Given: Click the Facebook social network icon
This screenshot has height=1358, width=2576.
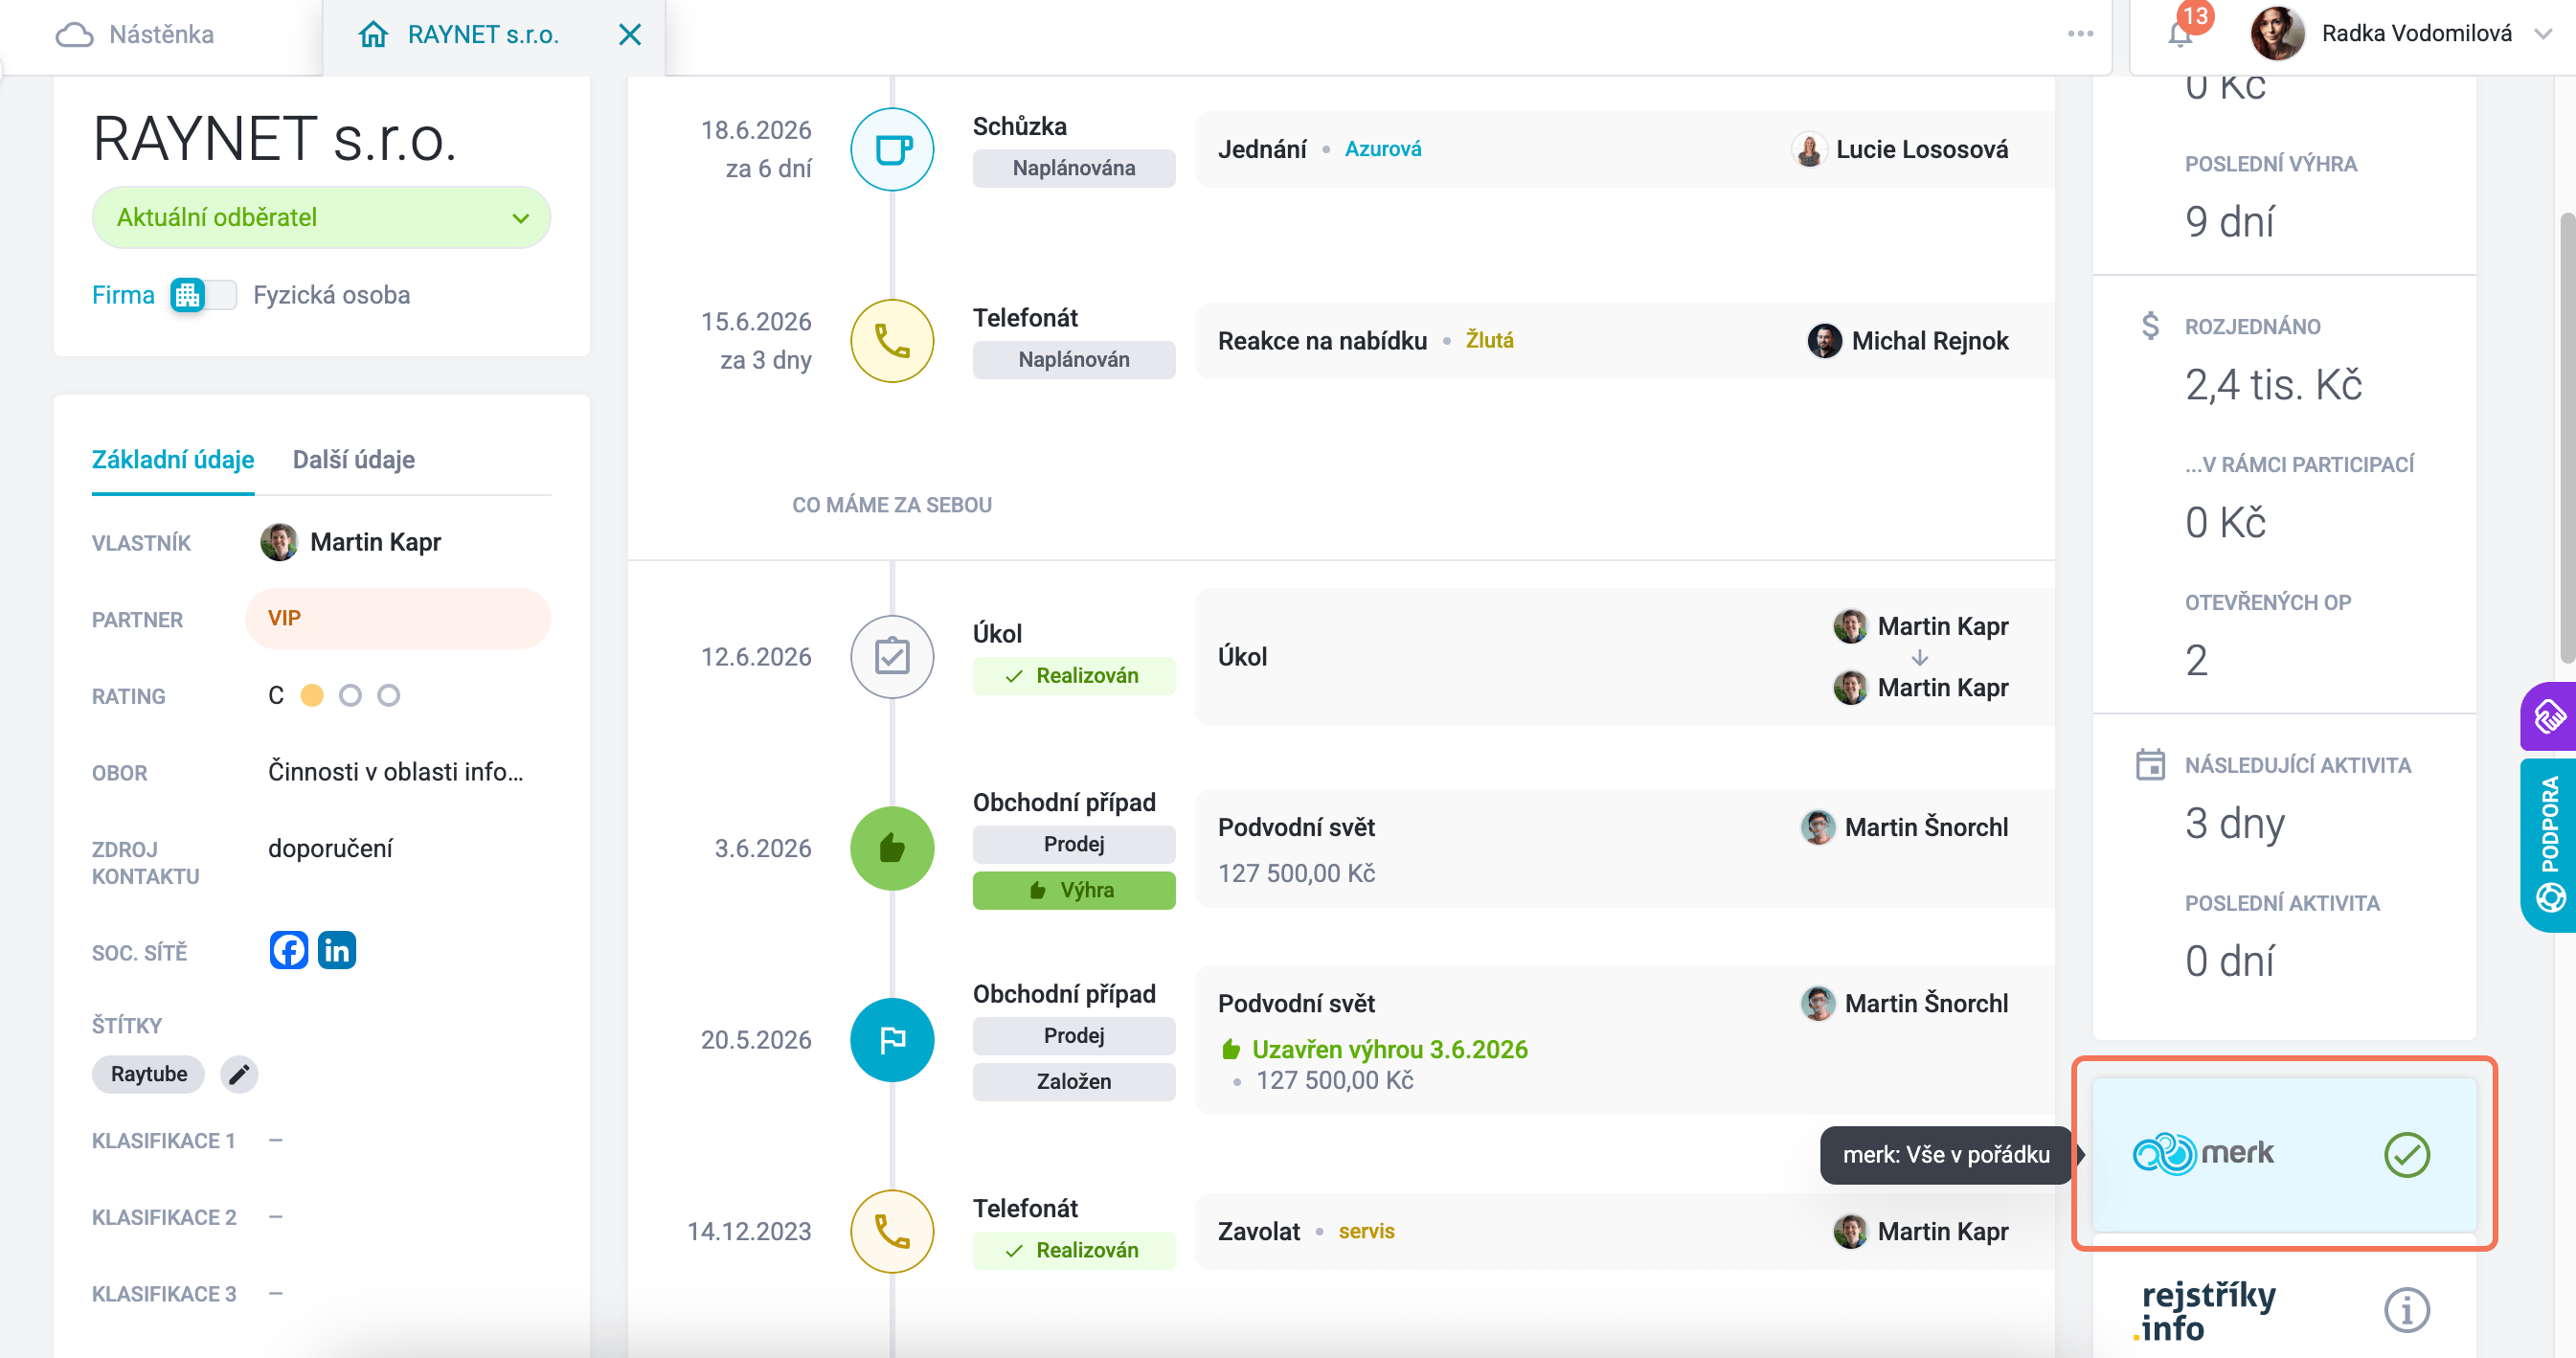Looking at the screenshot, I should click(x=289, y=949).
